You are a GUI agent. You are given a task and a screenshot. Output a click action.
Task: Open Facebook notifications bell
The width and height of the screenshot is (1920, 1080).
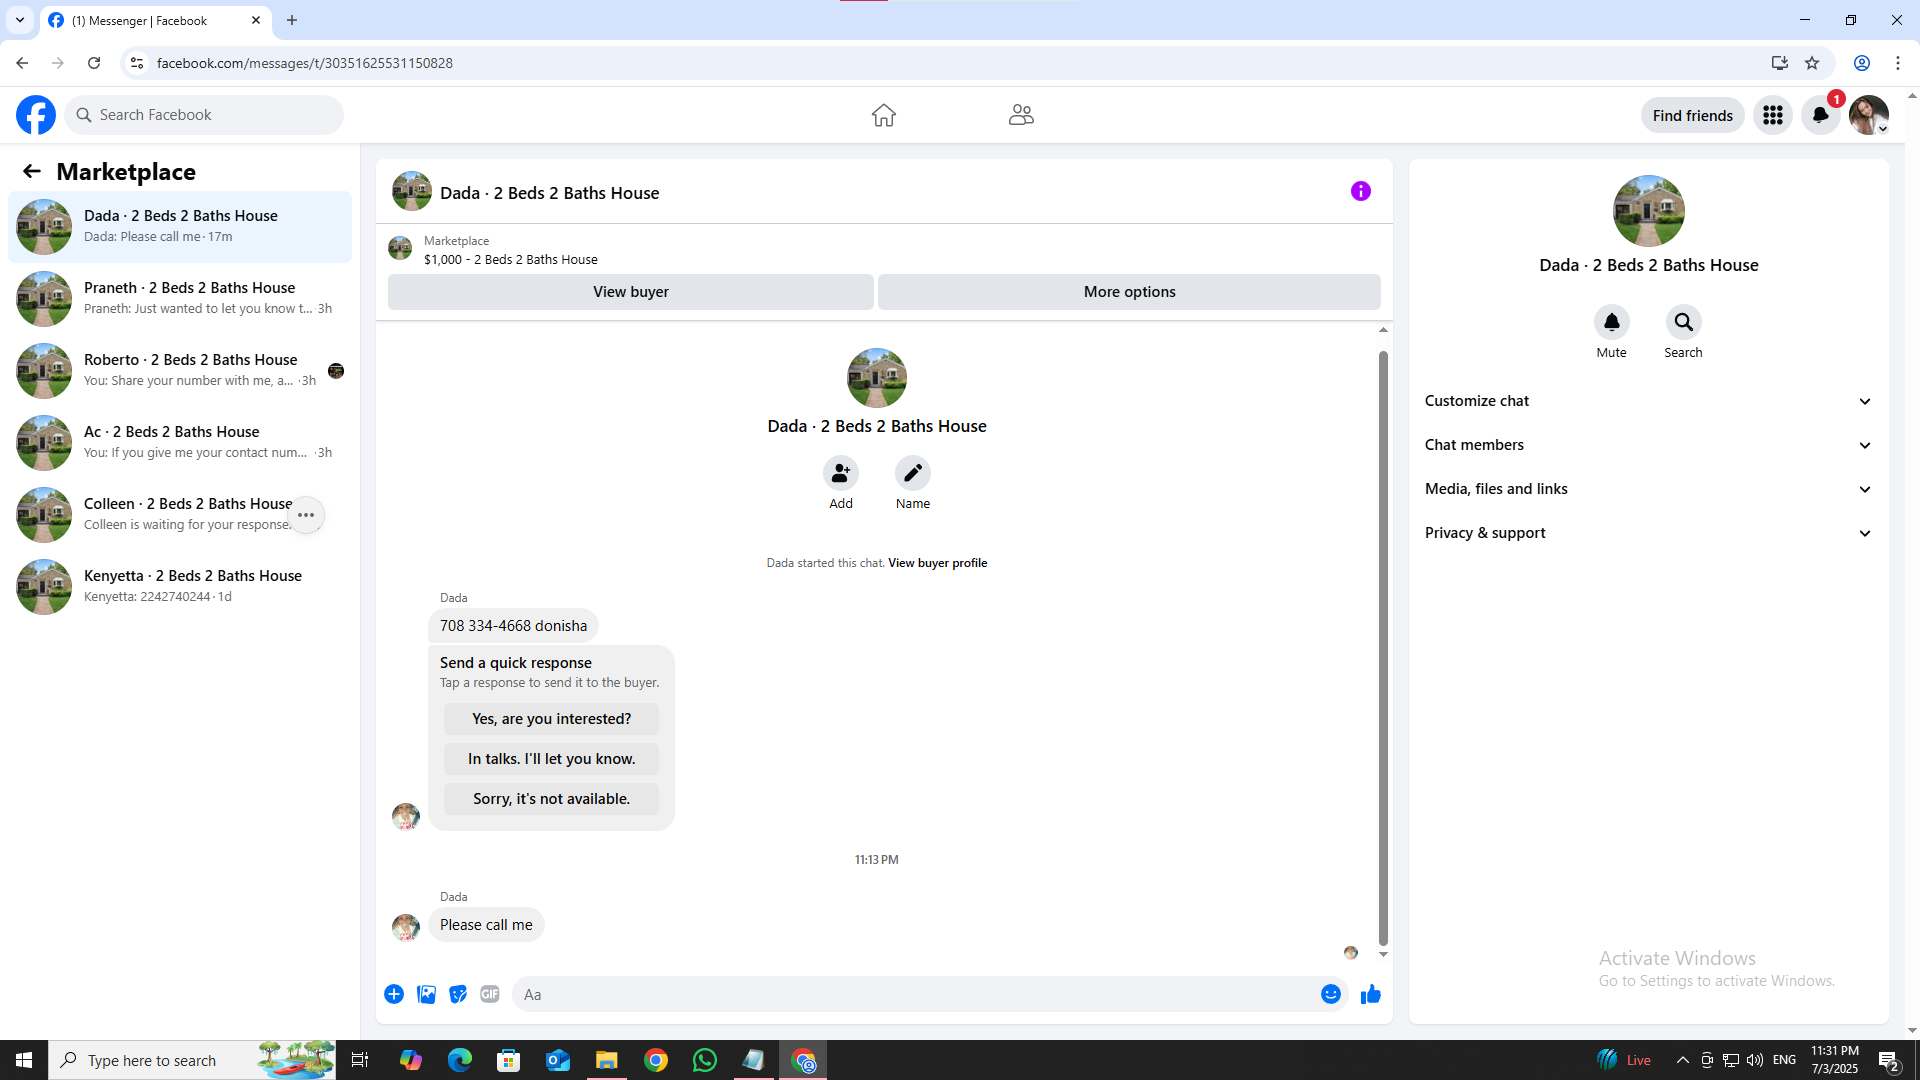click(1820, 115)
